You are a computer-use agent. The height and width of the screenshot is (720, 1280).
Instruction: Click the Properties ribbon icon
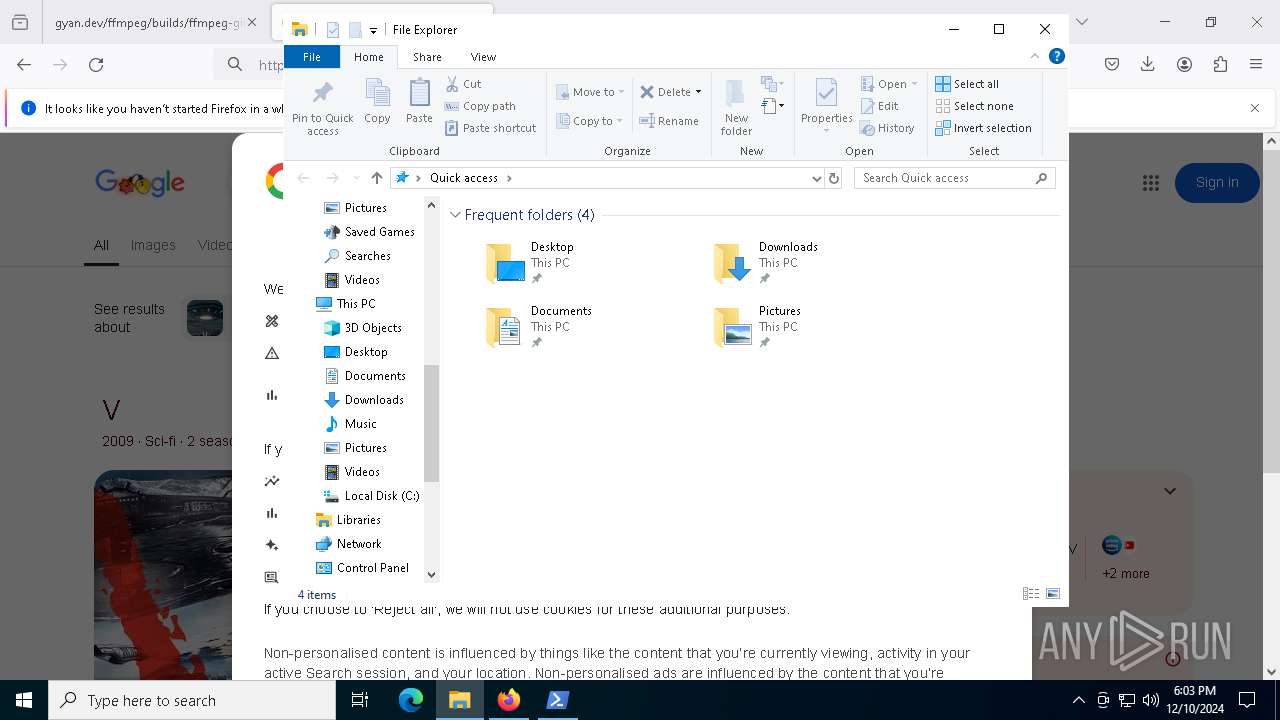click(826, 107)
